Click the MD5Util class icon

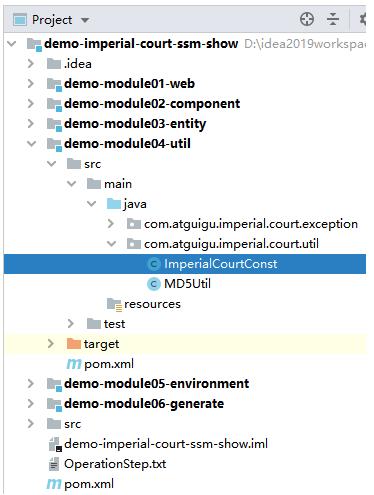pyautogui.click(x=154, y=284)
